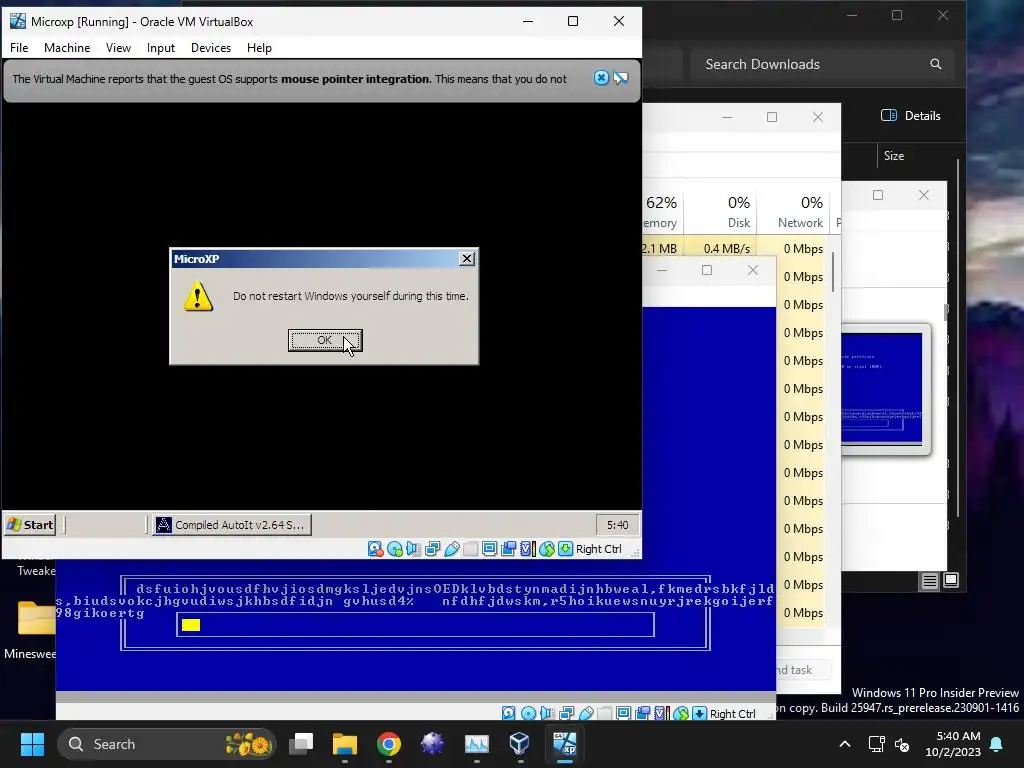Click recording icon in background VM status bar
Screen dimensions: 1024x768
[x=643, y=714]
